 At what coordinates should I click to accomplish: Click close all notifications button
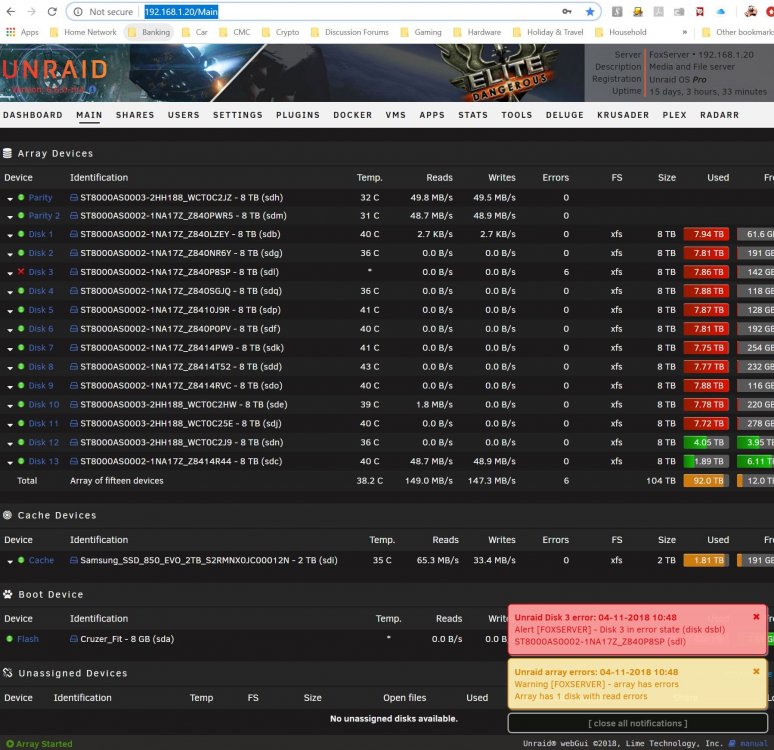[637, 723]
